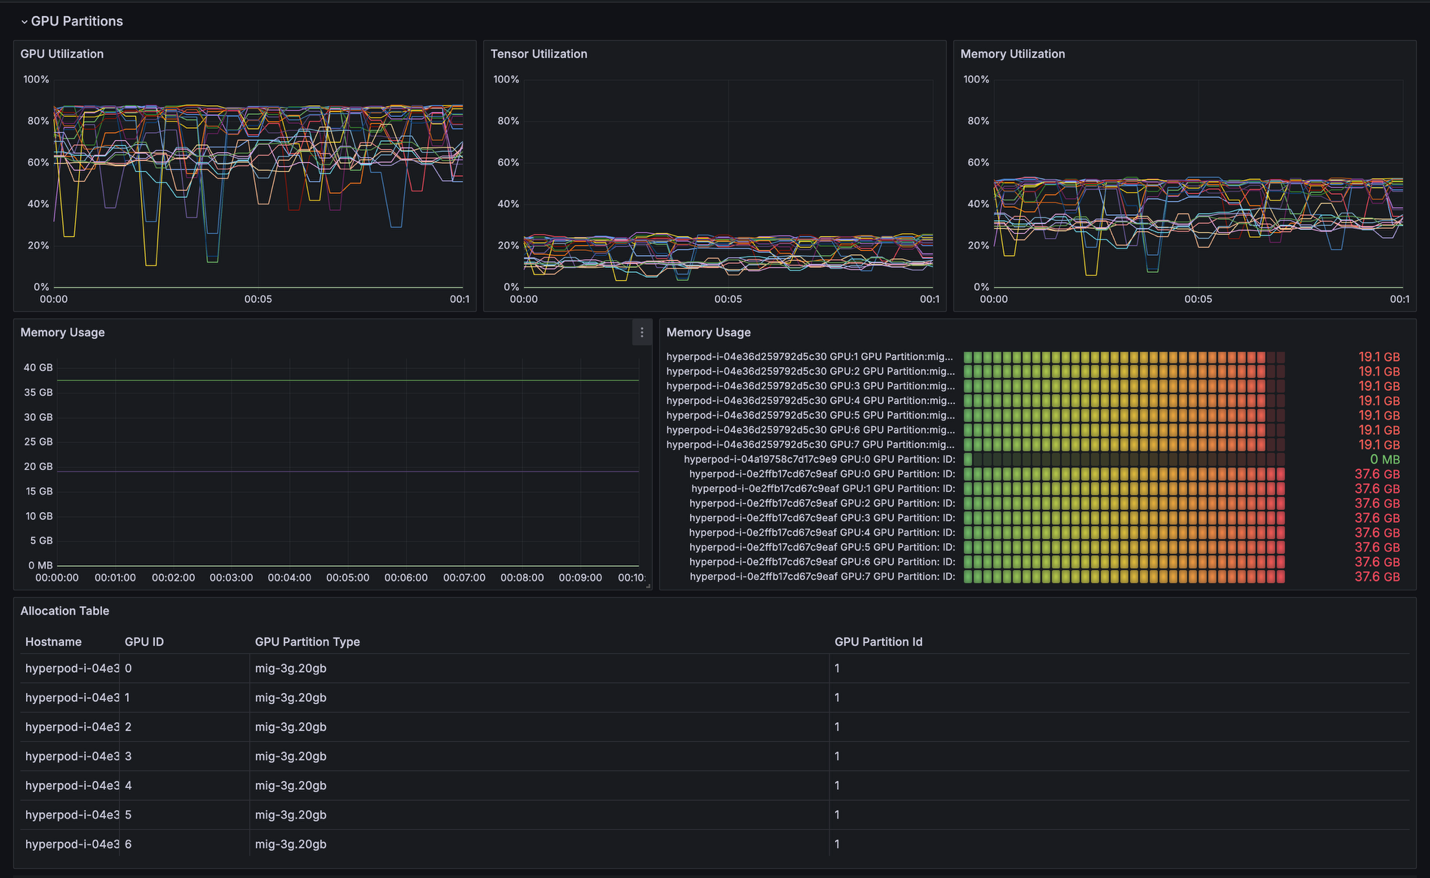The image size is (1430, 878).
Task: Click the mig-3g.20gb cell for GPU ID 0
Action: tap(291, 669)
